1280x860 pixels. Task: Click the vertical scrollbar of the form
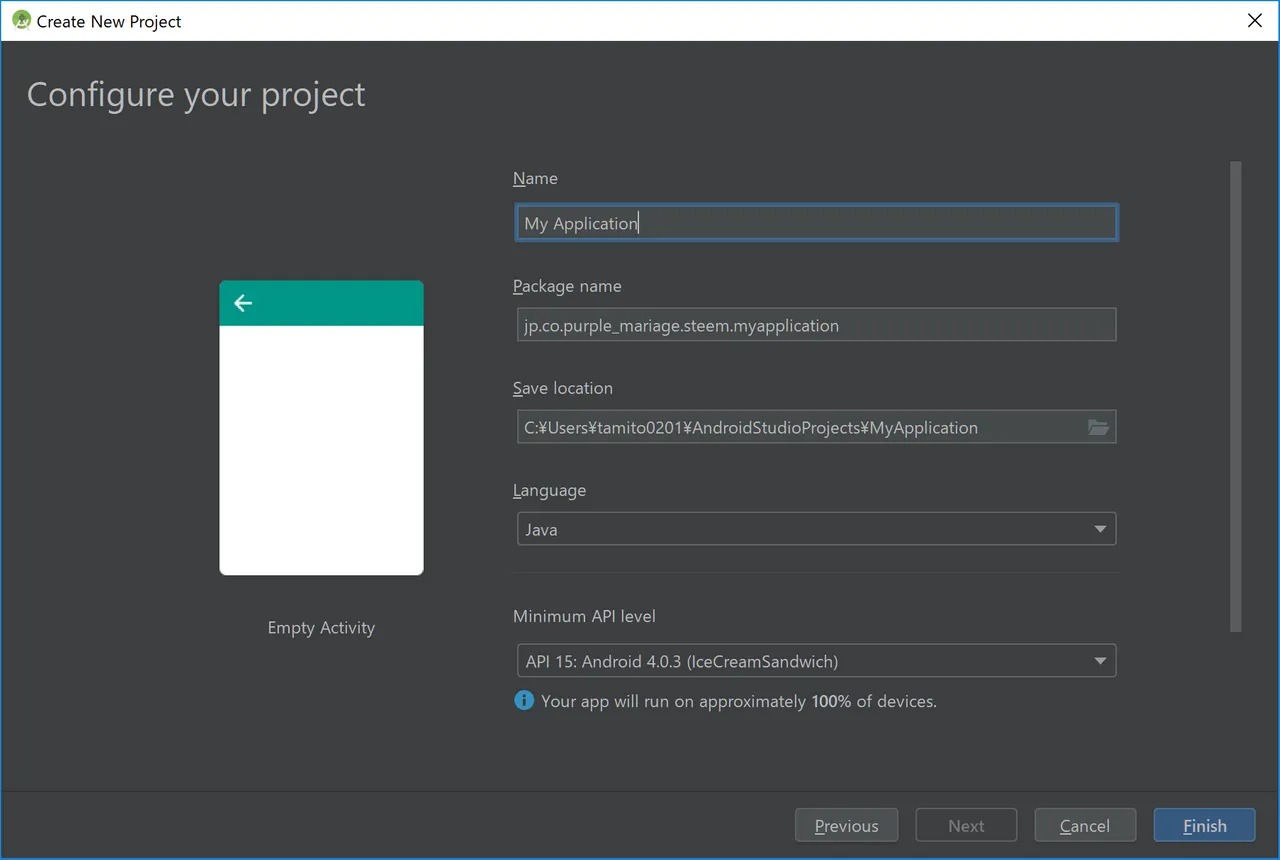pyautogui.click(x=1236, y=397)
